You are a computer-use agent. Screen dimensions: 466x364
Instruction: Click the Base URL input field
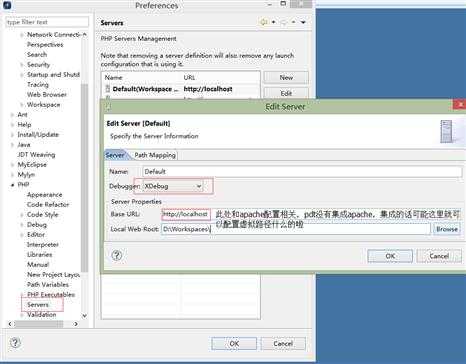(186, 214)
